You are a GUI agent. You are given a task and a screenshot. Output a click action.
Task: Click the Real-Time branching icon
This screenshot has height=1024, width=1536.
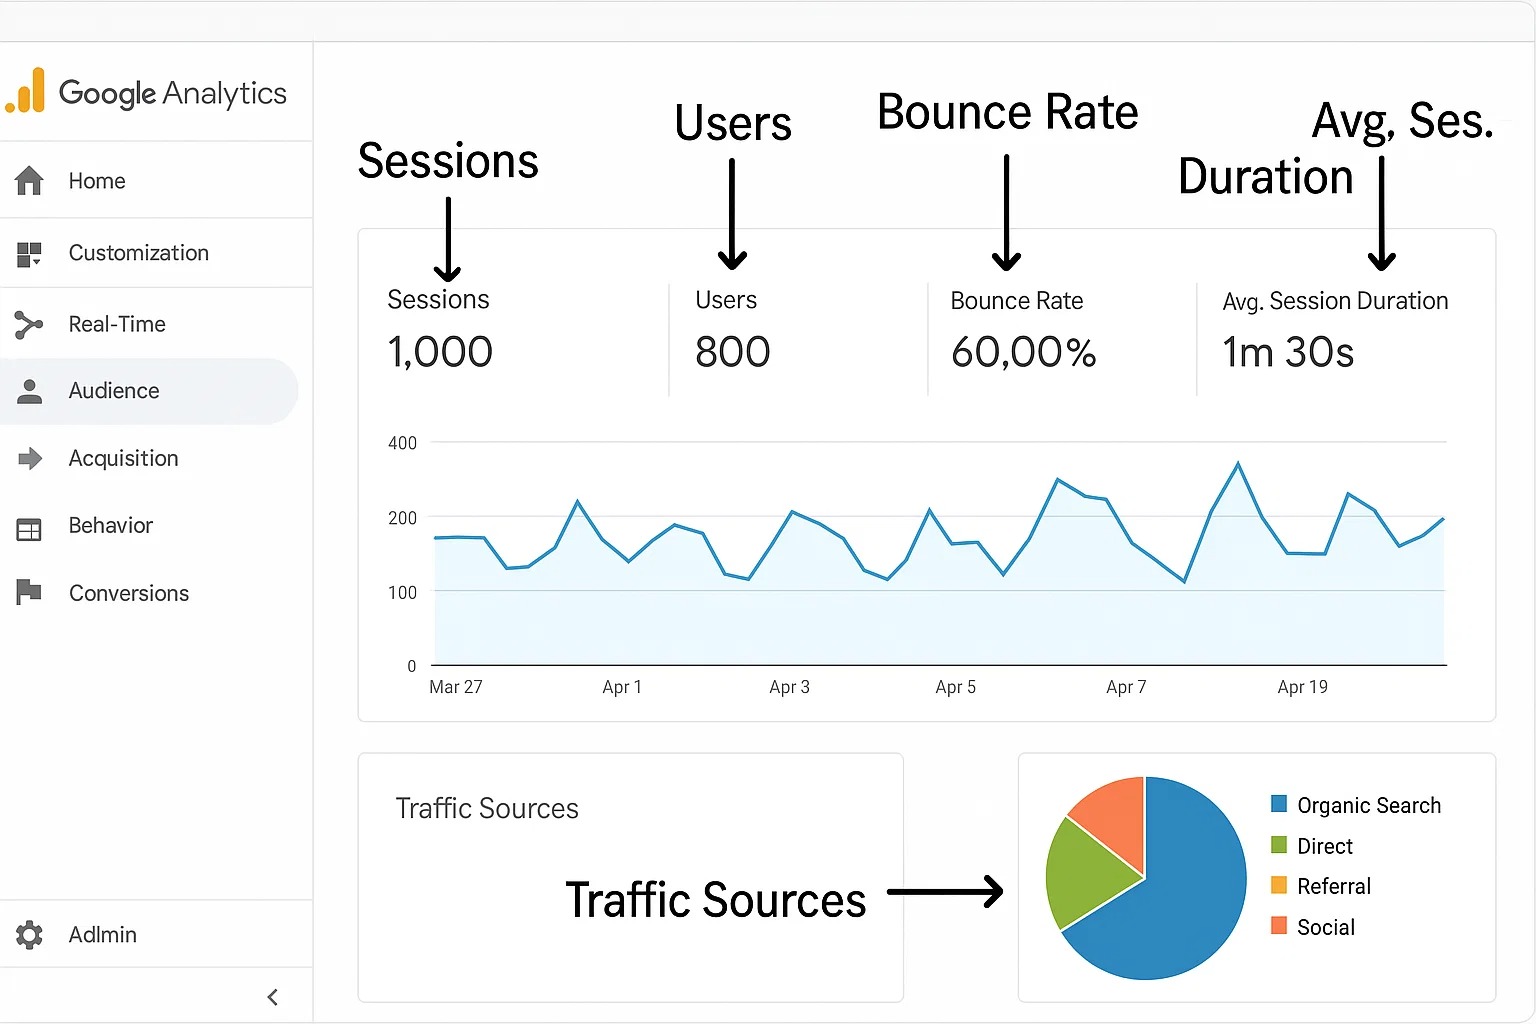tap(29, 324)
